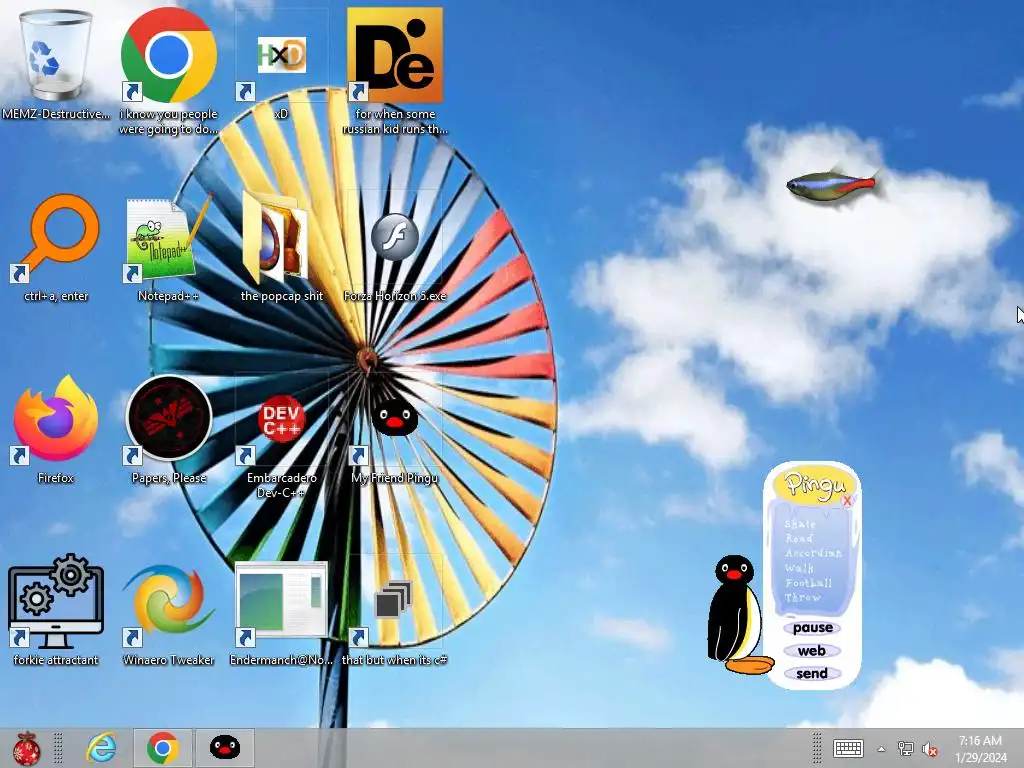Open the touch keyboard tray icon

[848, 748]
